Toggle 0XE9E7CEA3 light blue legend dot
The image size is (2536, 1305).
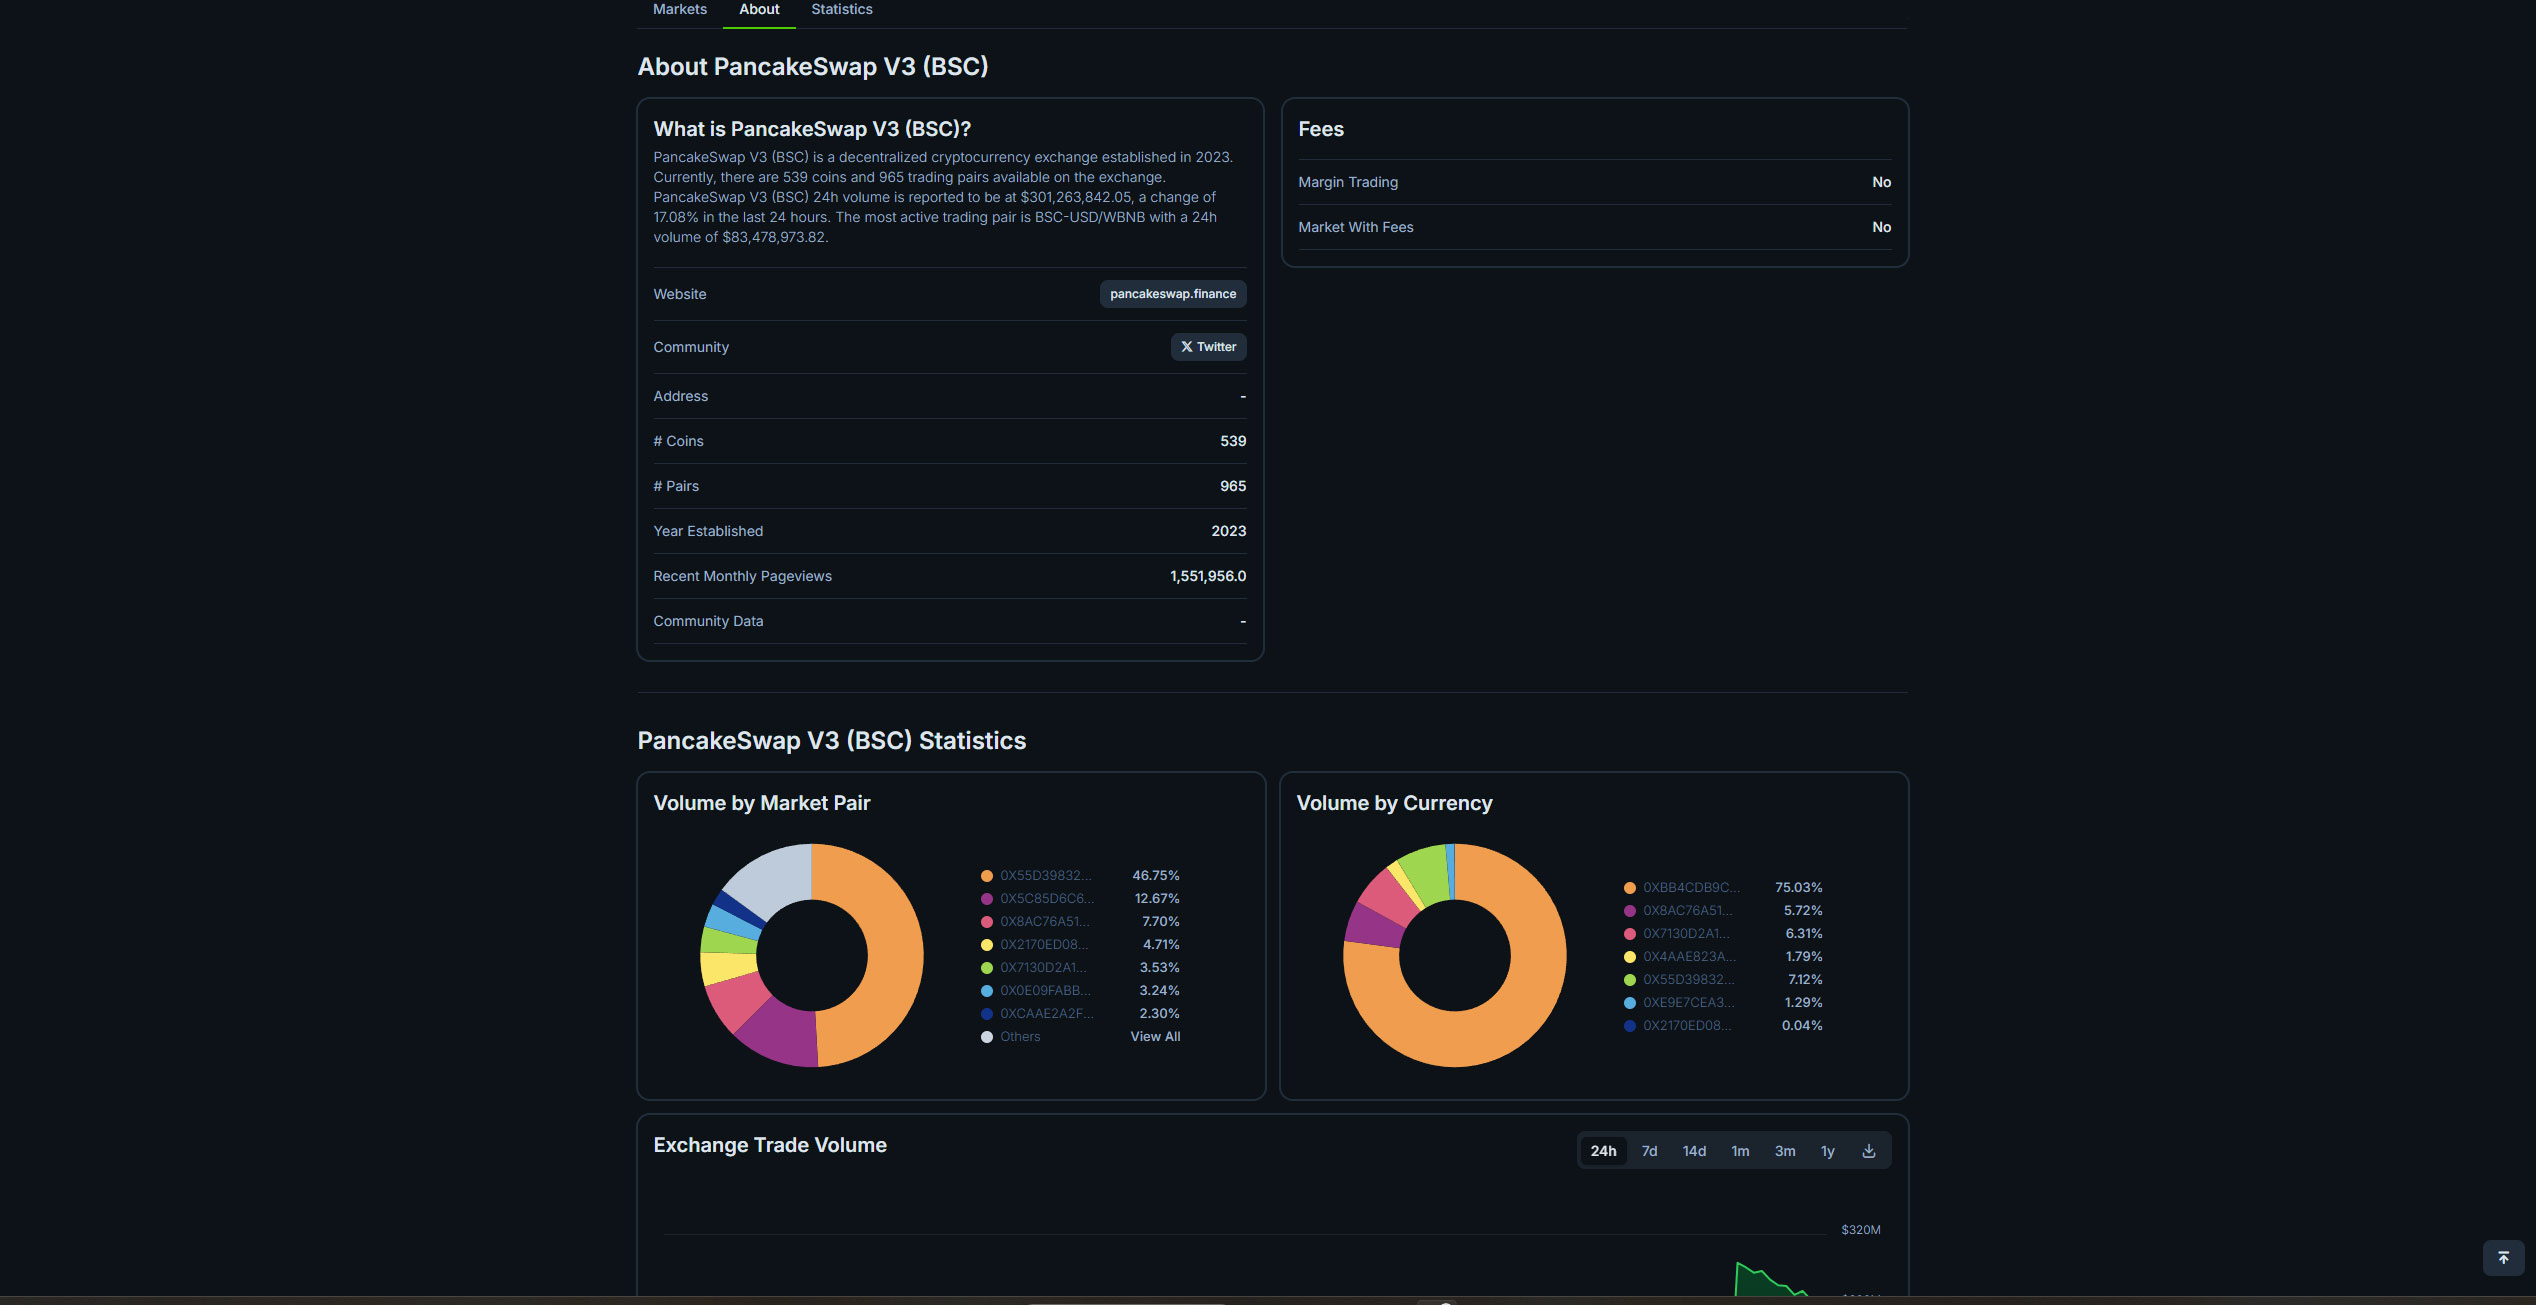(1629, 1003)
